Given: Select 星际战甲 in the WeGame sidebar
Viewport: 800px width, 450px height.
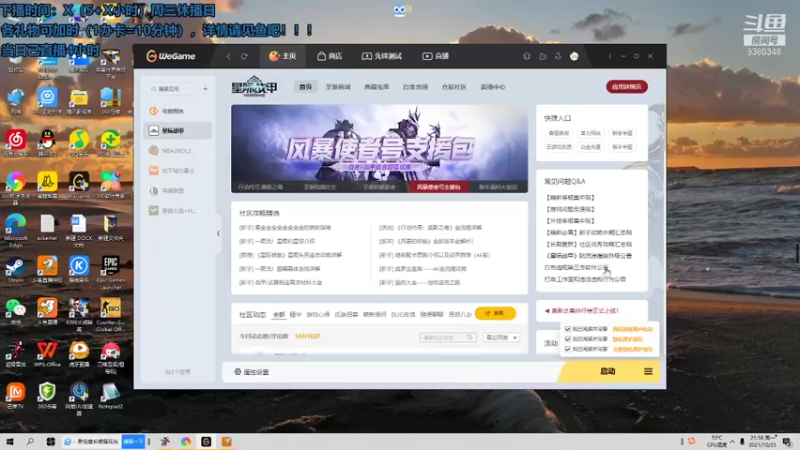Looking at the screenshot, I should click(x=178, y=131).
